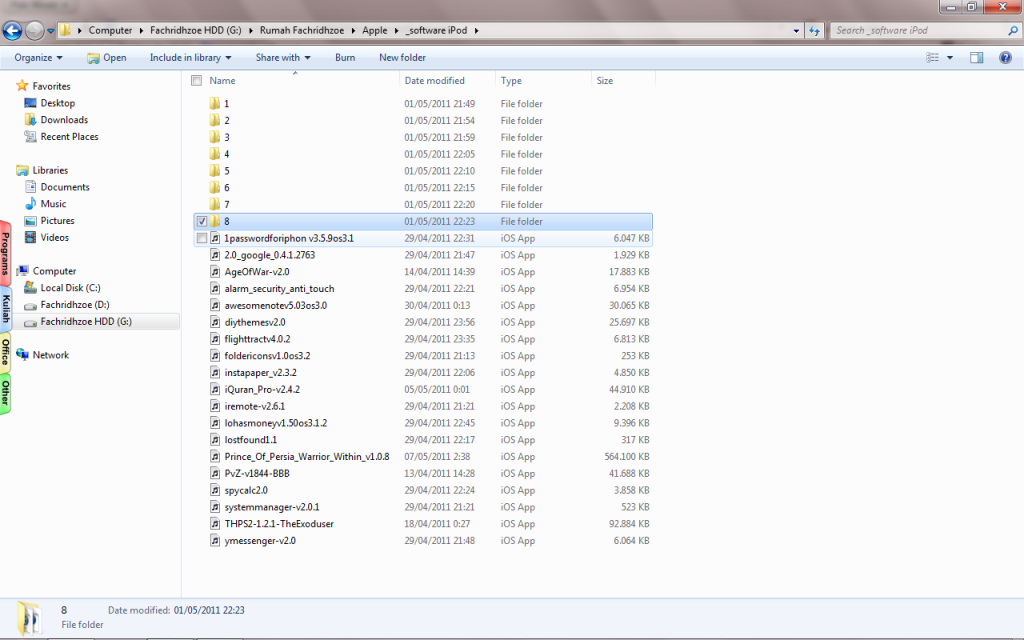Image resolution: width=1024 pixels, height=640 pixels.
Task: Click the Documents library icon
Action: [x=30, y=187]
